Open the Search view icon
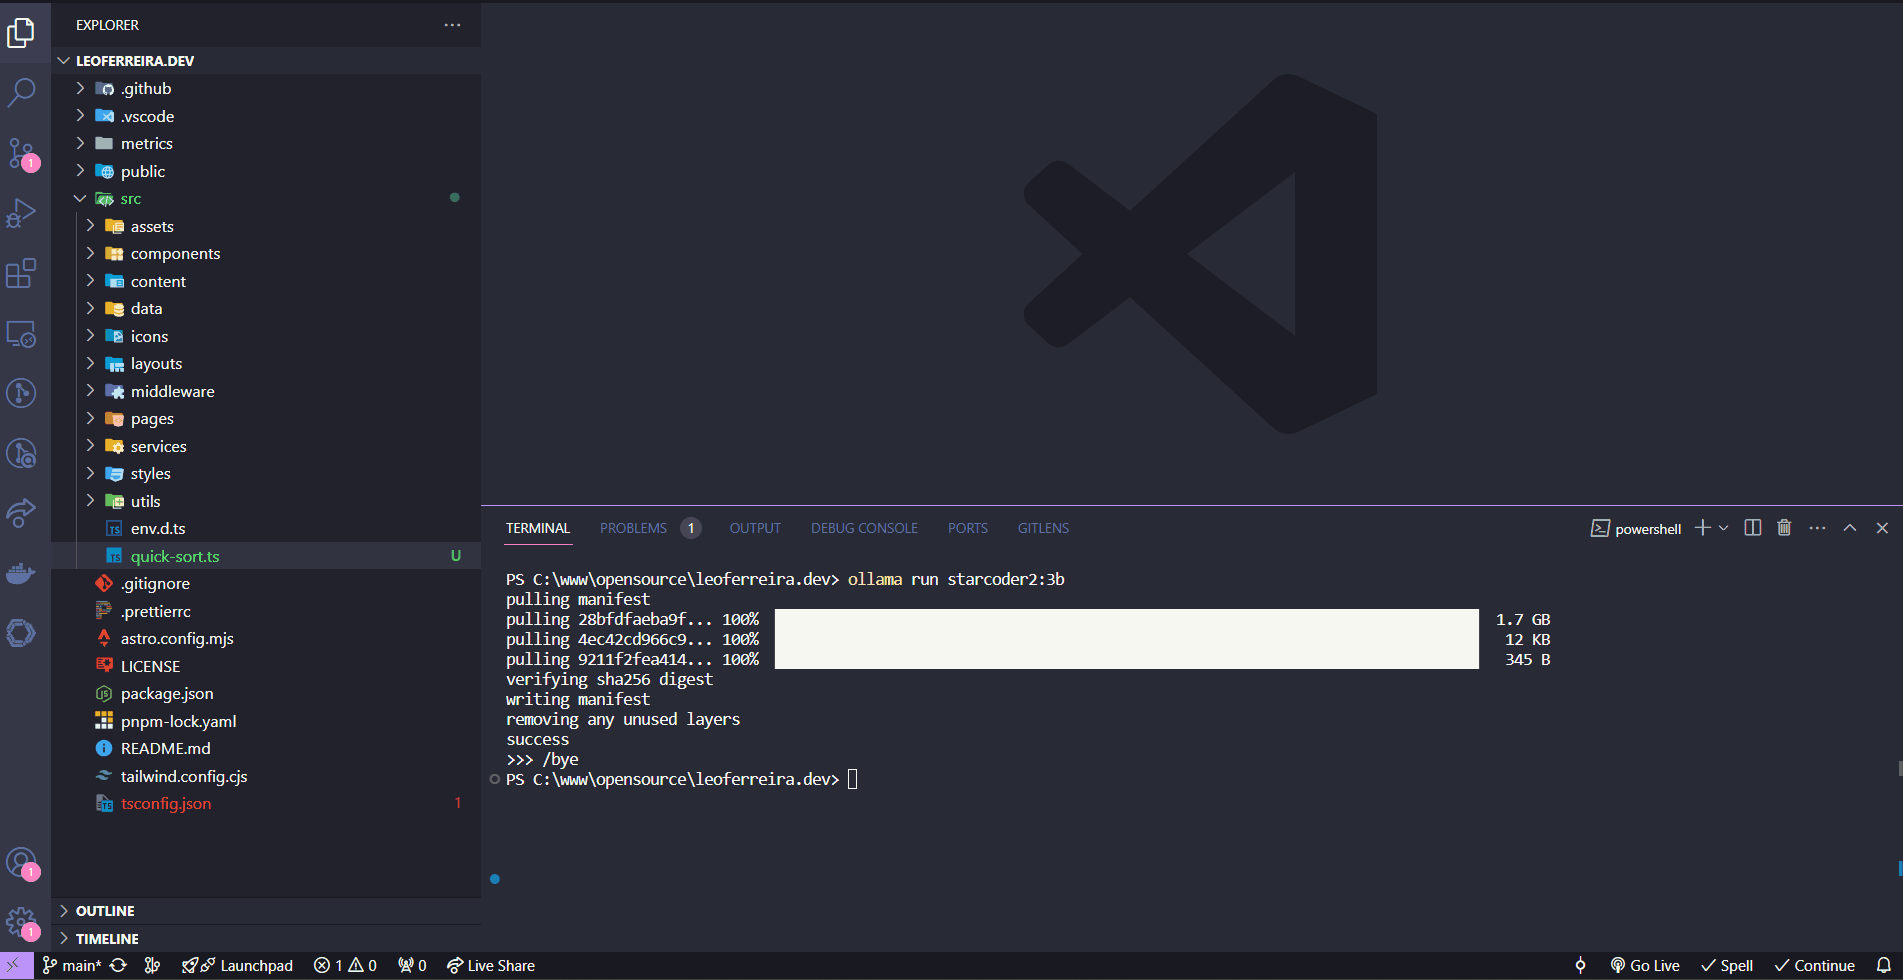This screenshot has width=1903, height=980. (21, 92)
